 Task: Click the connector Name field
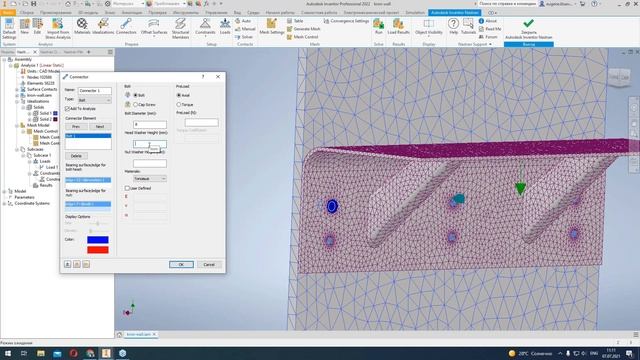[x=94, y=91]
